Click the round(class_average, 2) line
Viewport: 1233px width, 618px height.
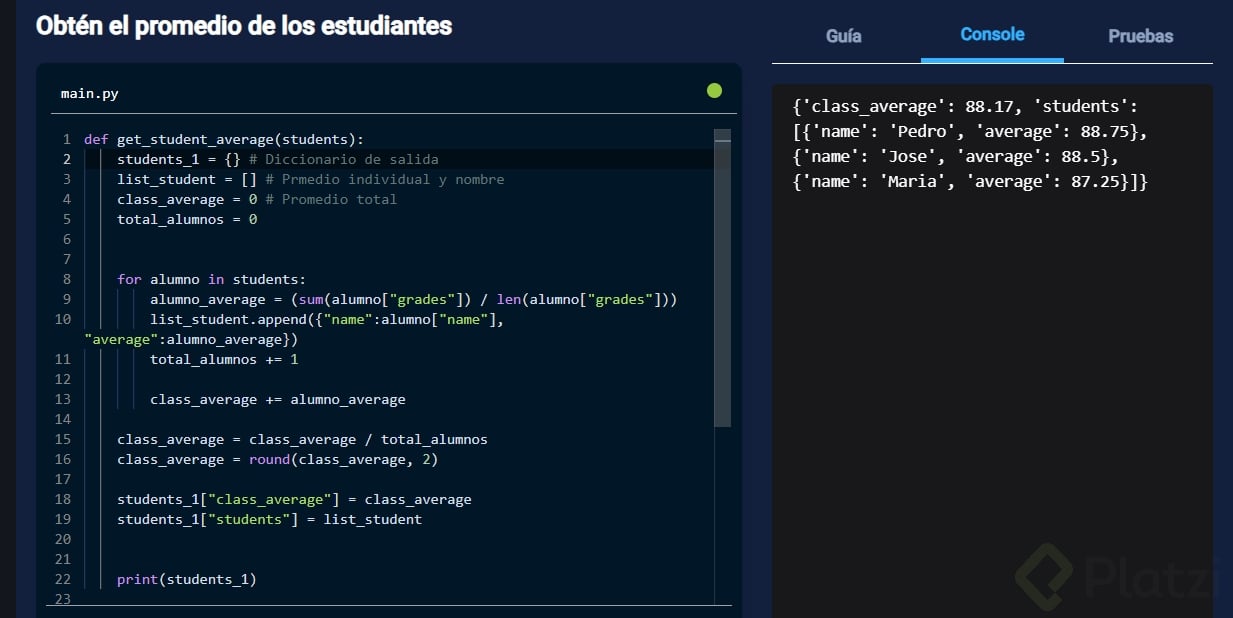[277, 459]
